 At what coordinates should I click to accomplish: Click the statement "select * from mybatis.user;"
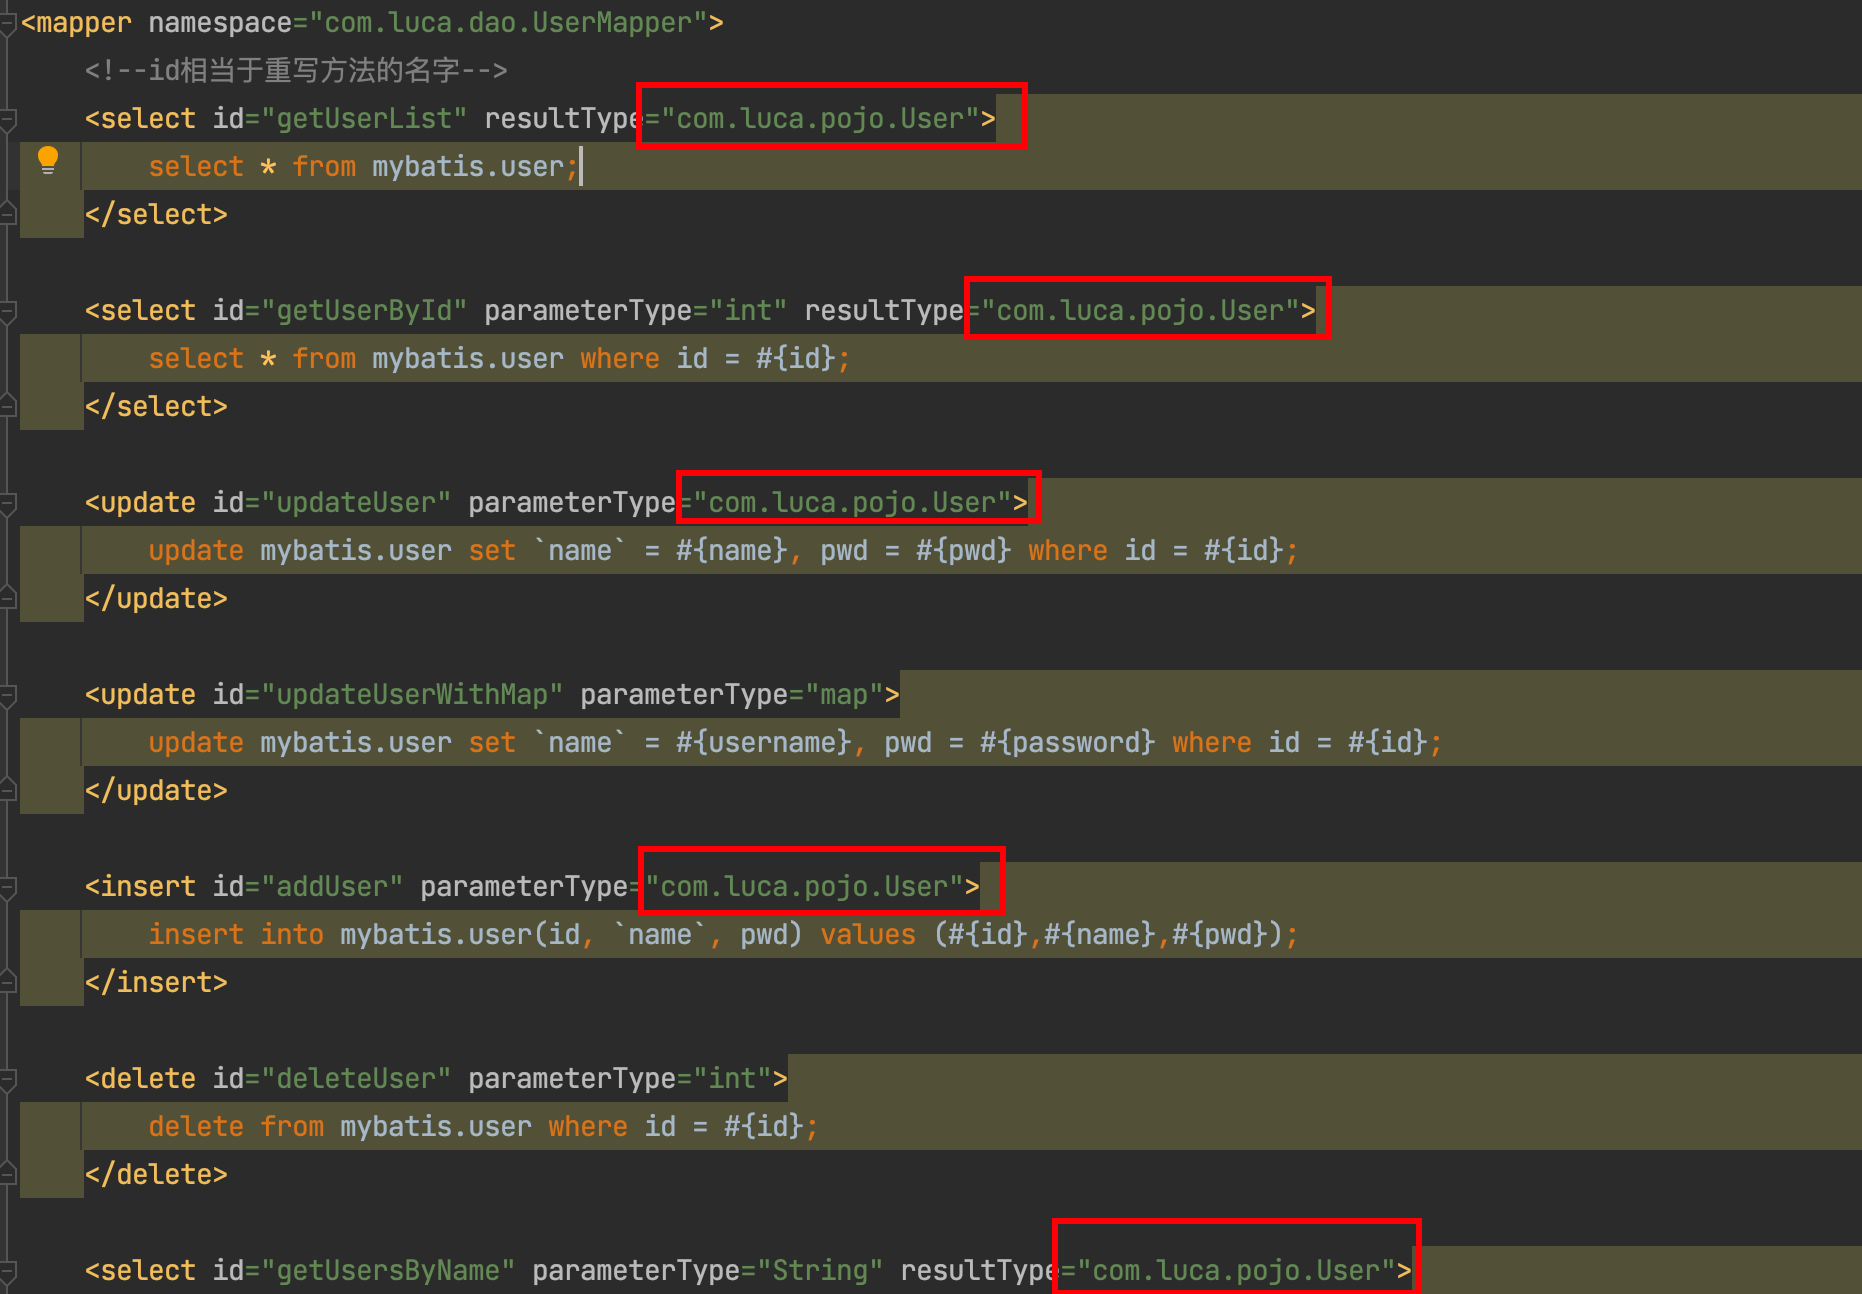pos(364,167)
